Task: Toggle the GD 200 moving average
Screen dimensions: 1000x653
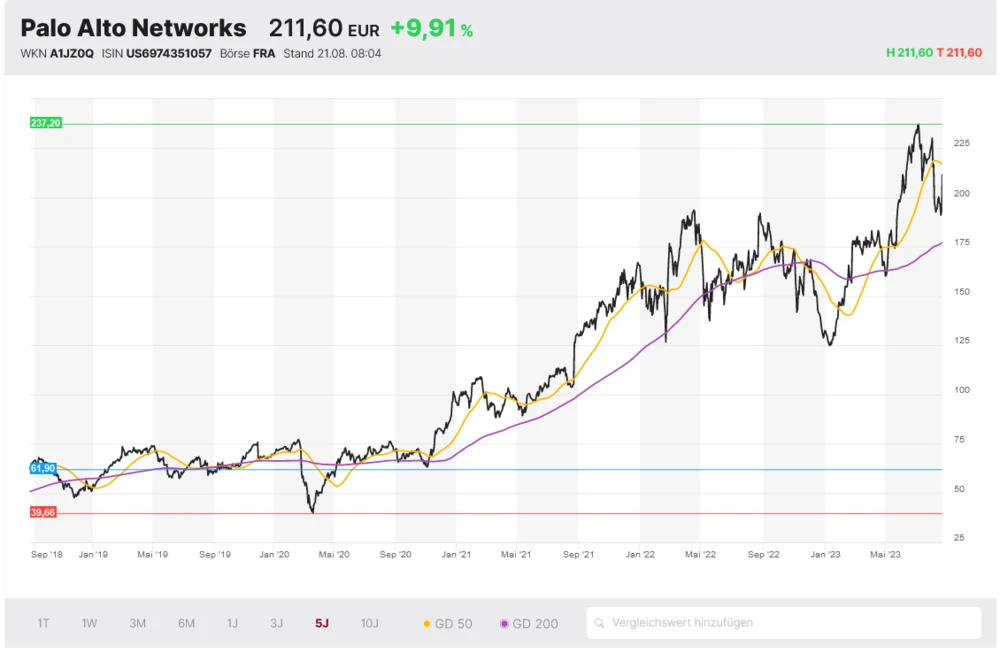Action: [529, 624]
